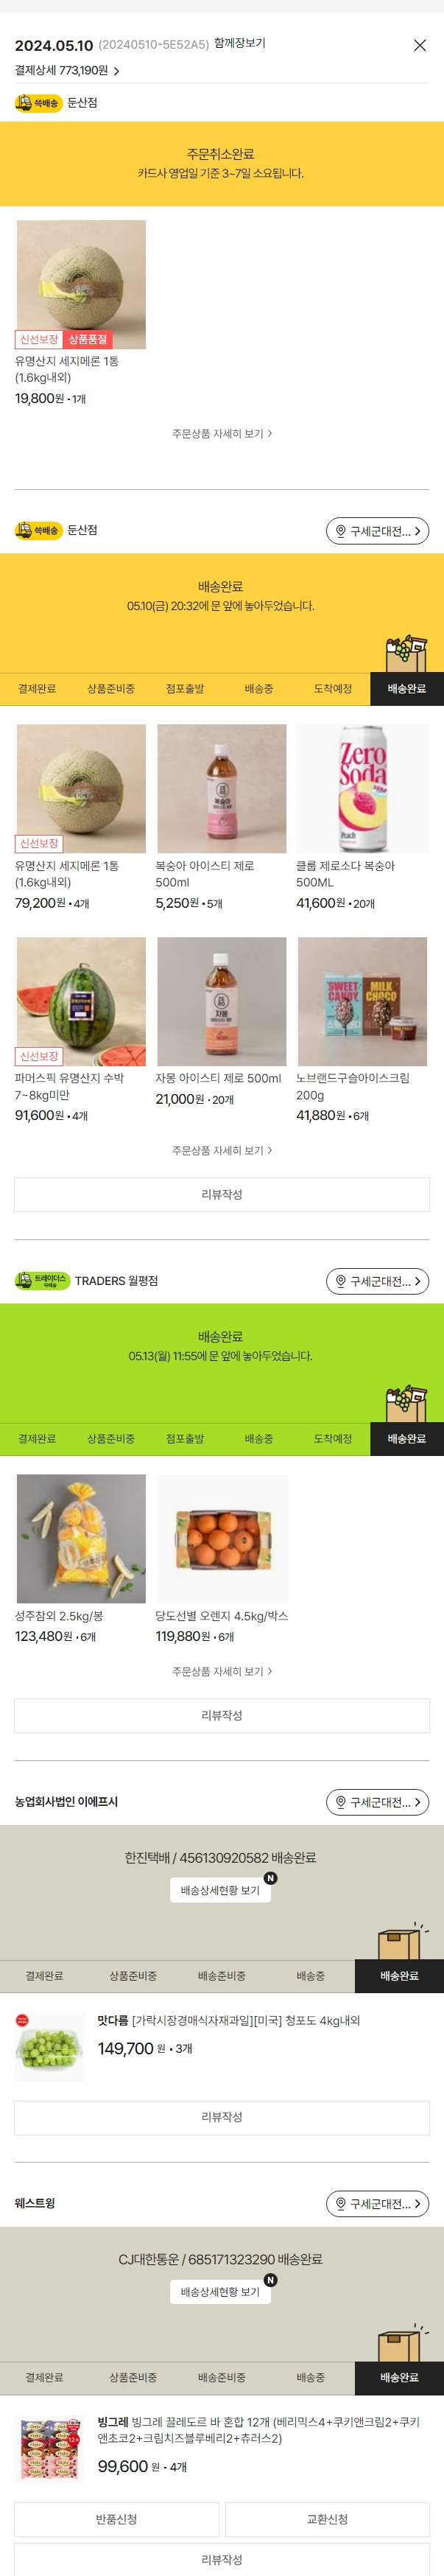Open delivery address for TRADERS 월평점 order
The width and height of the screenshot is (444, 2576).
point(377,1281)
